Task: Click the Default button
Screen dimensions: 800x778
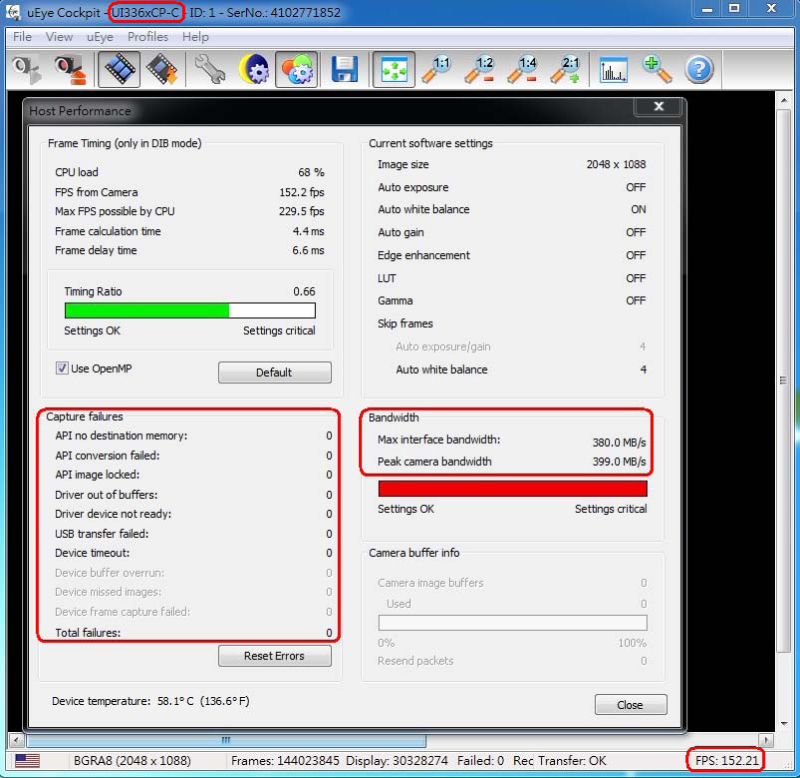Action: coord(274,372)
